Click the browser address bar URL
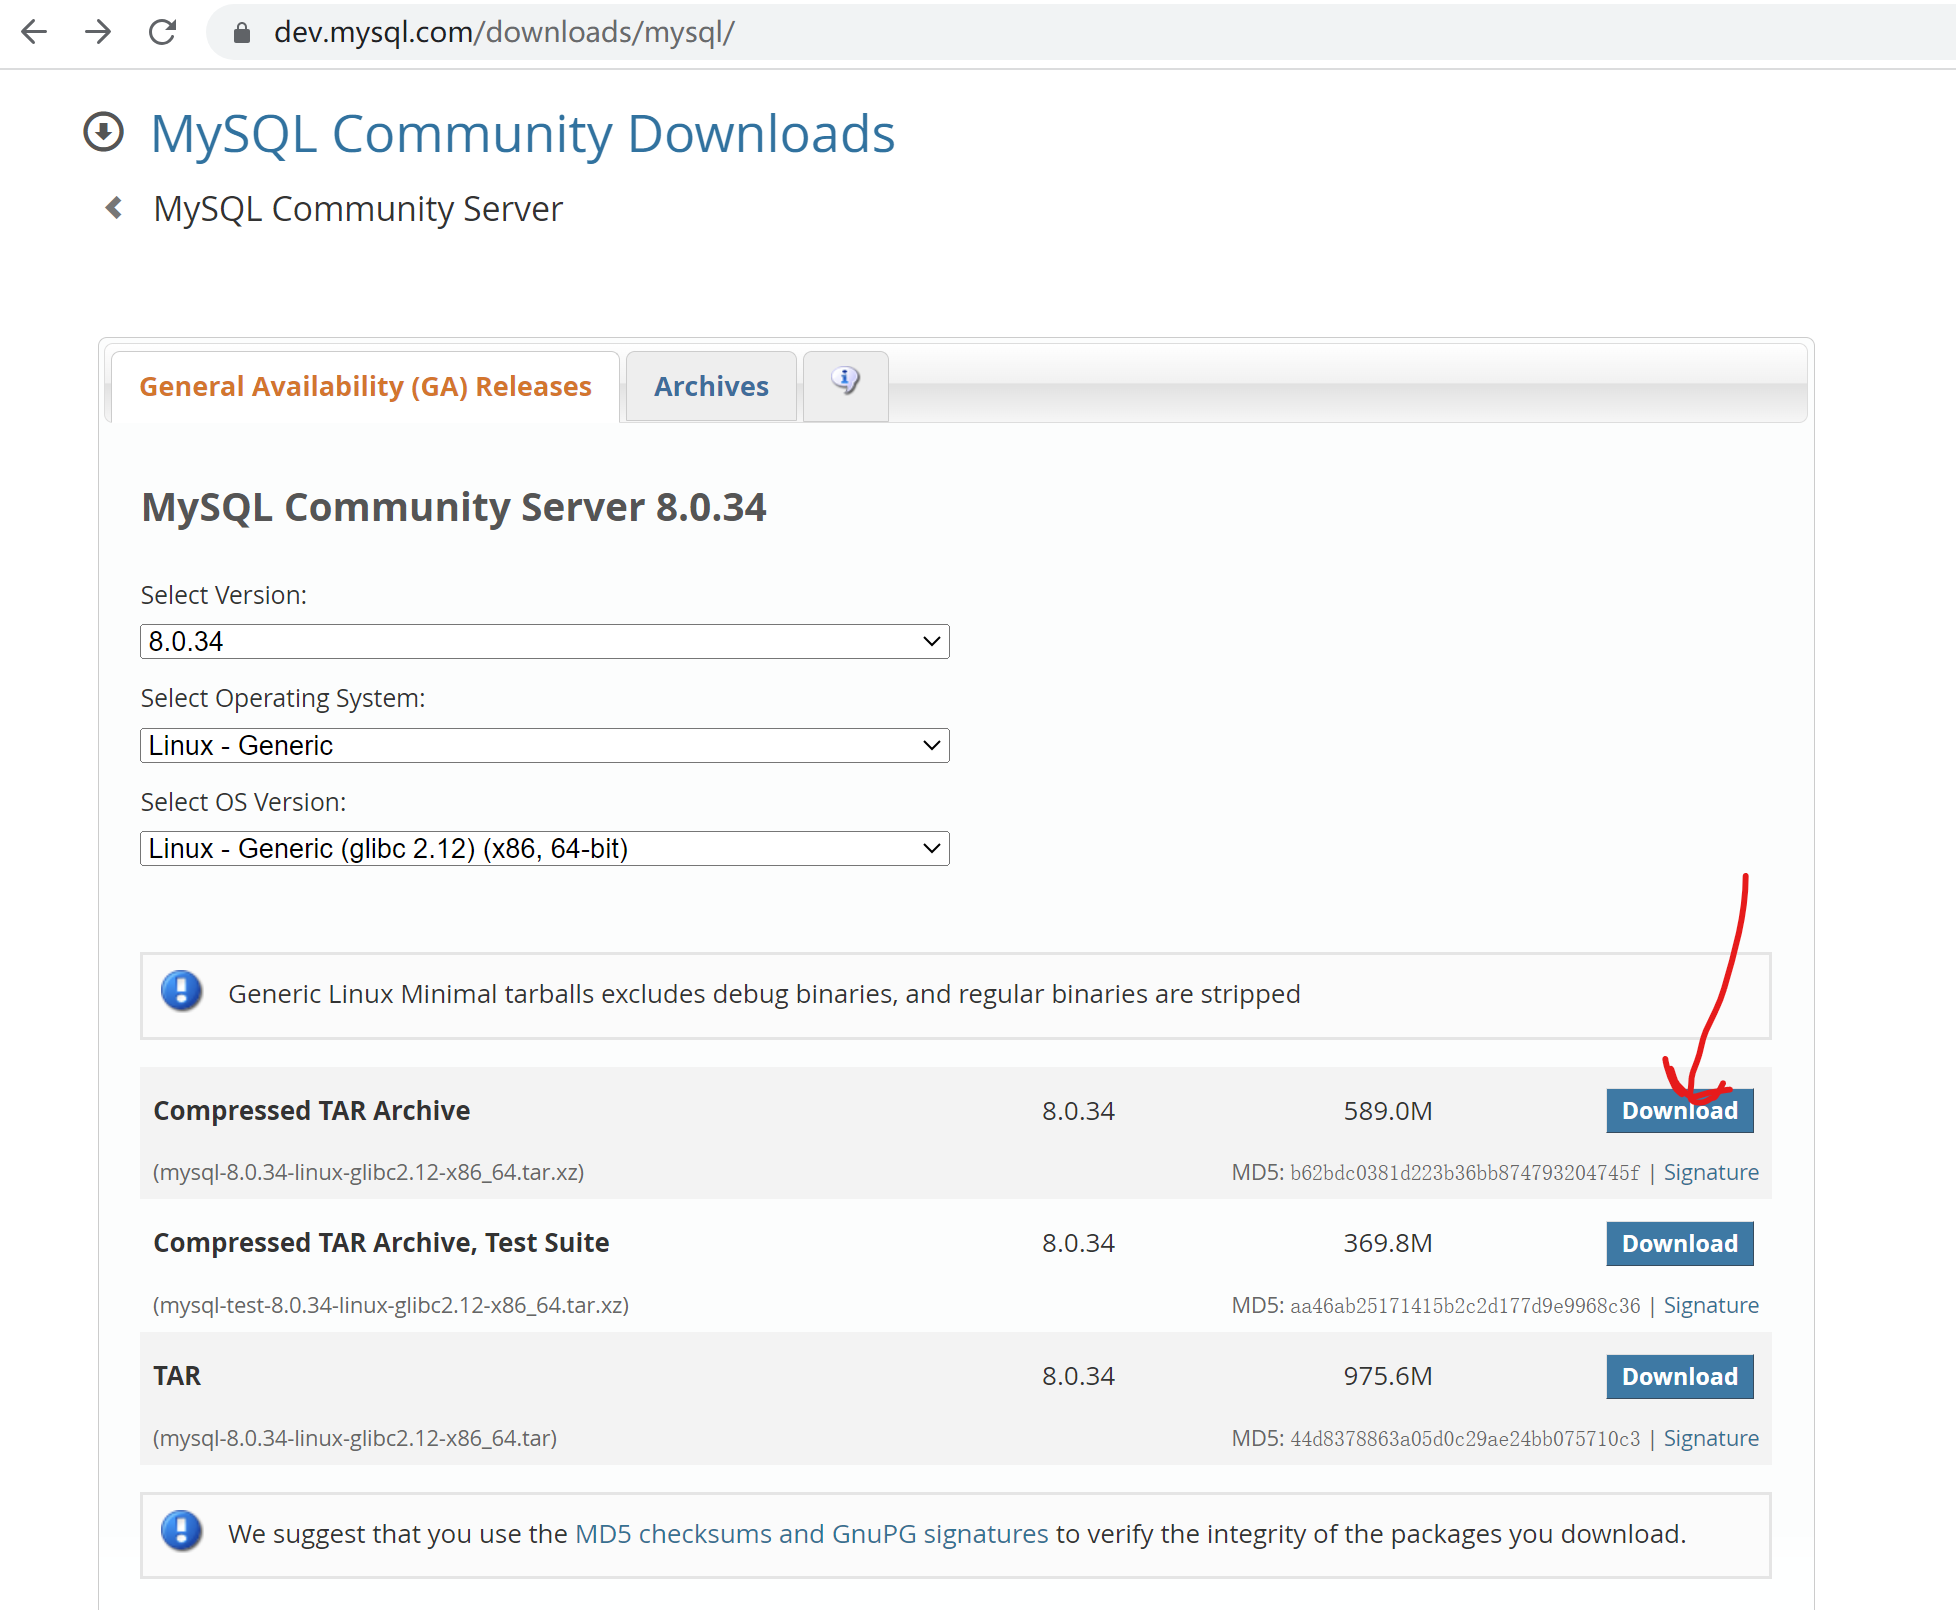 pos(504,32)
